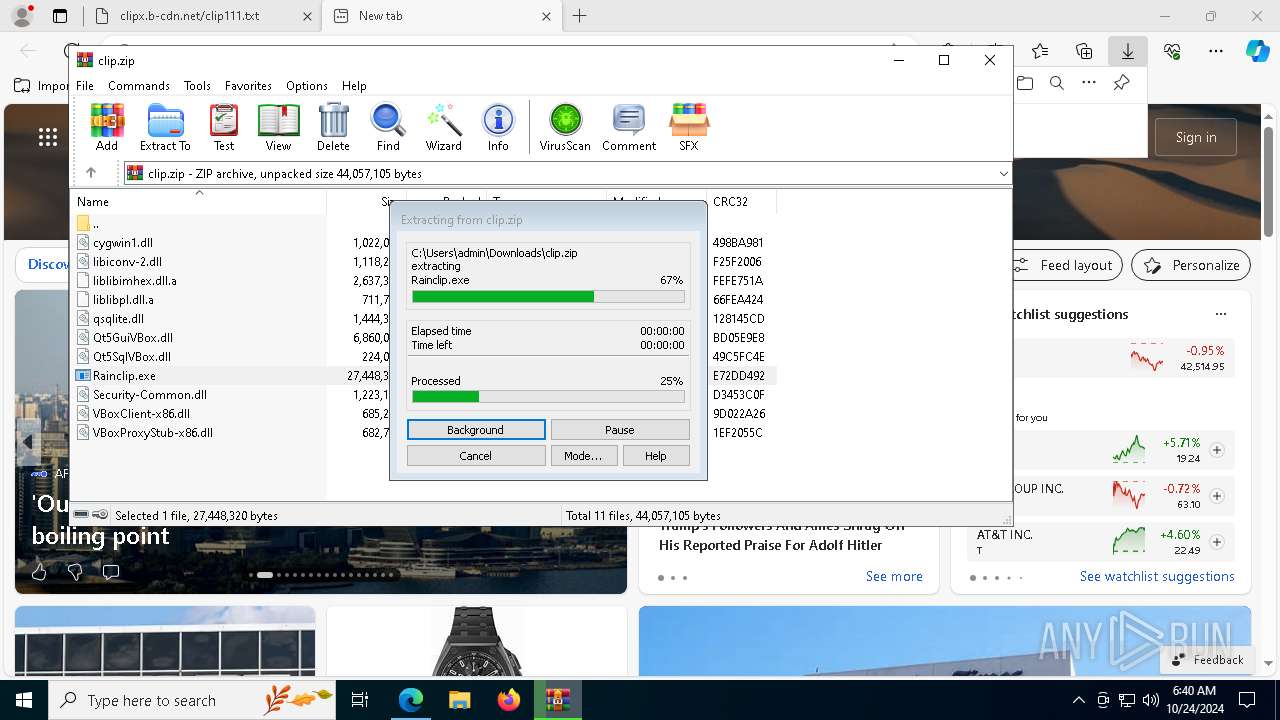Screen dimensions: 1280x720
Task: Open Firefox from taskbar
Action: (x=508, y=700)
